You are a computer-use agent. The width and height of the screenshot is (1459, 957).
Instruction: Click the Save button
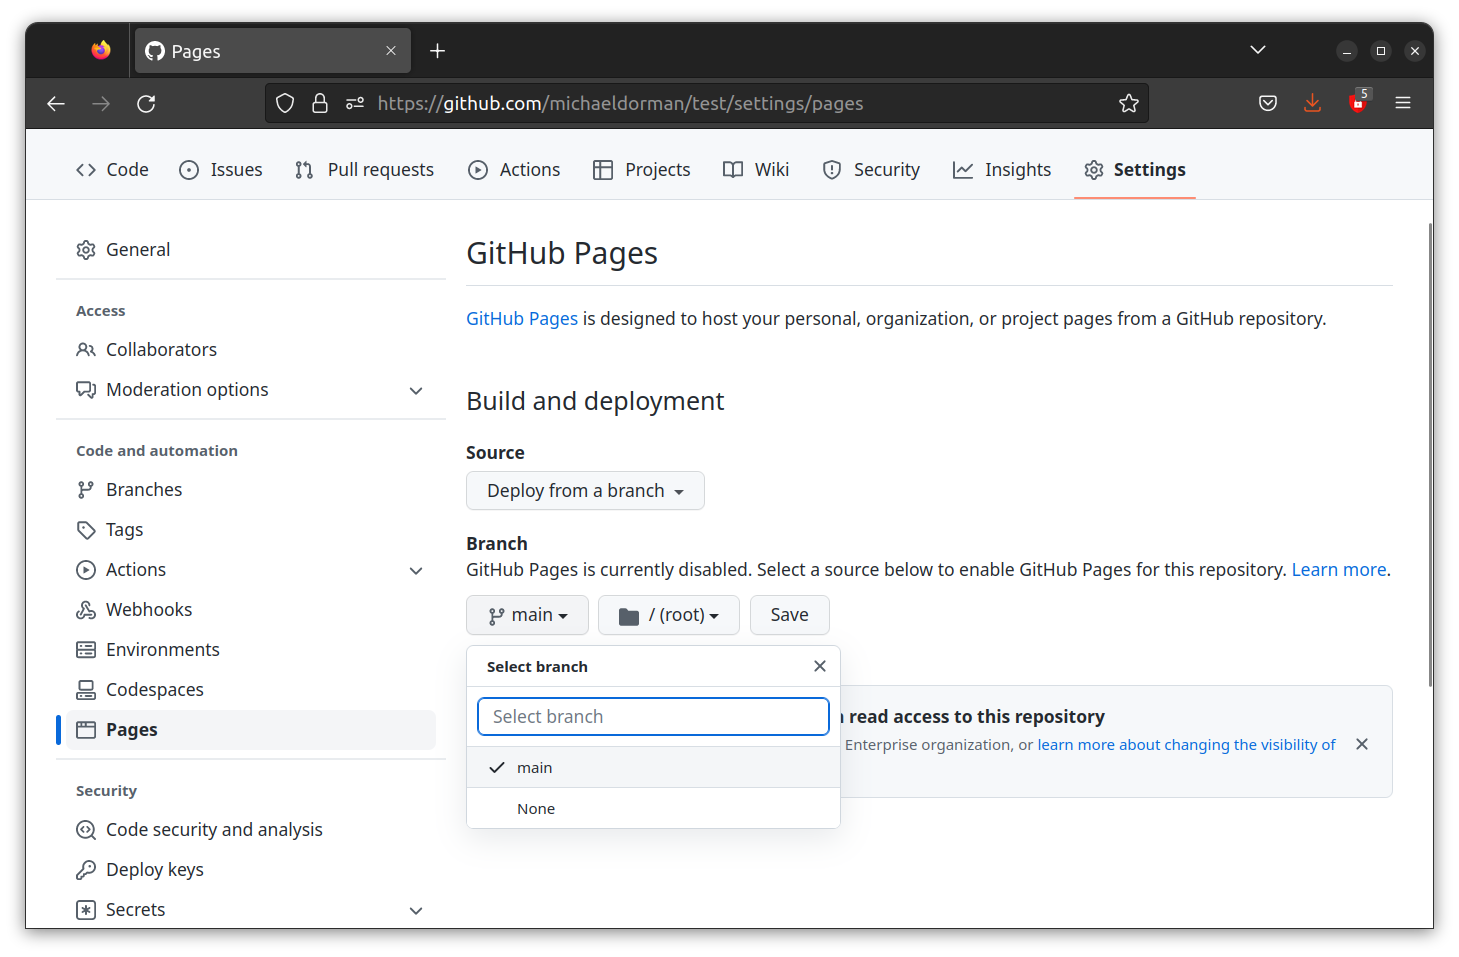pyautogui.click(x=789, y=614)
